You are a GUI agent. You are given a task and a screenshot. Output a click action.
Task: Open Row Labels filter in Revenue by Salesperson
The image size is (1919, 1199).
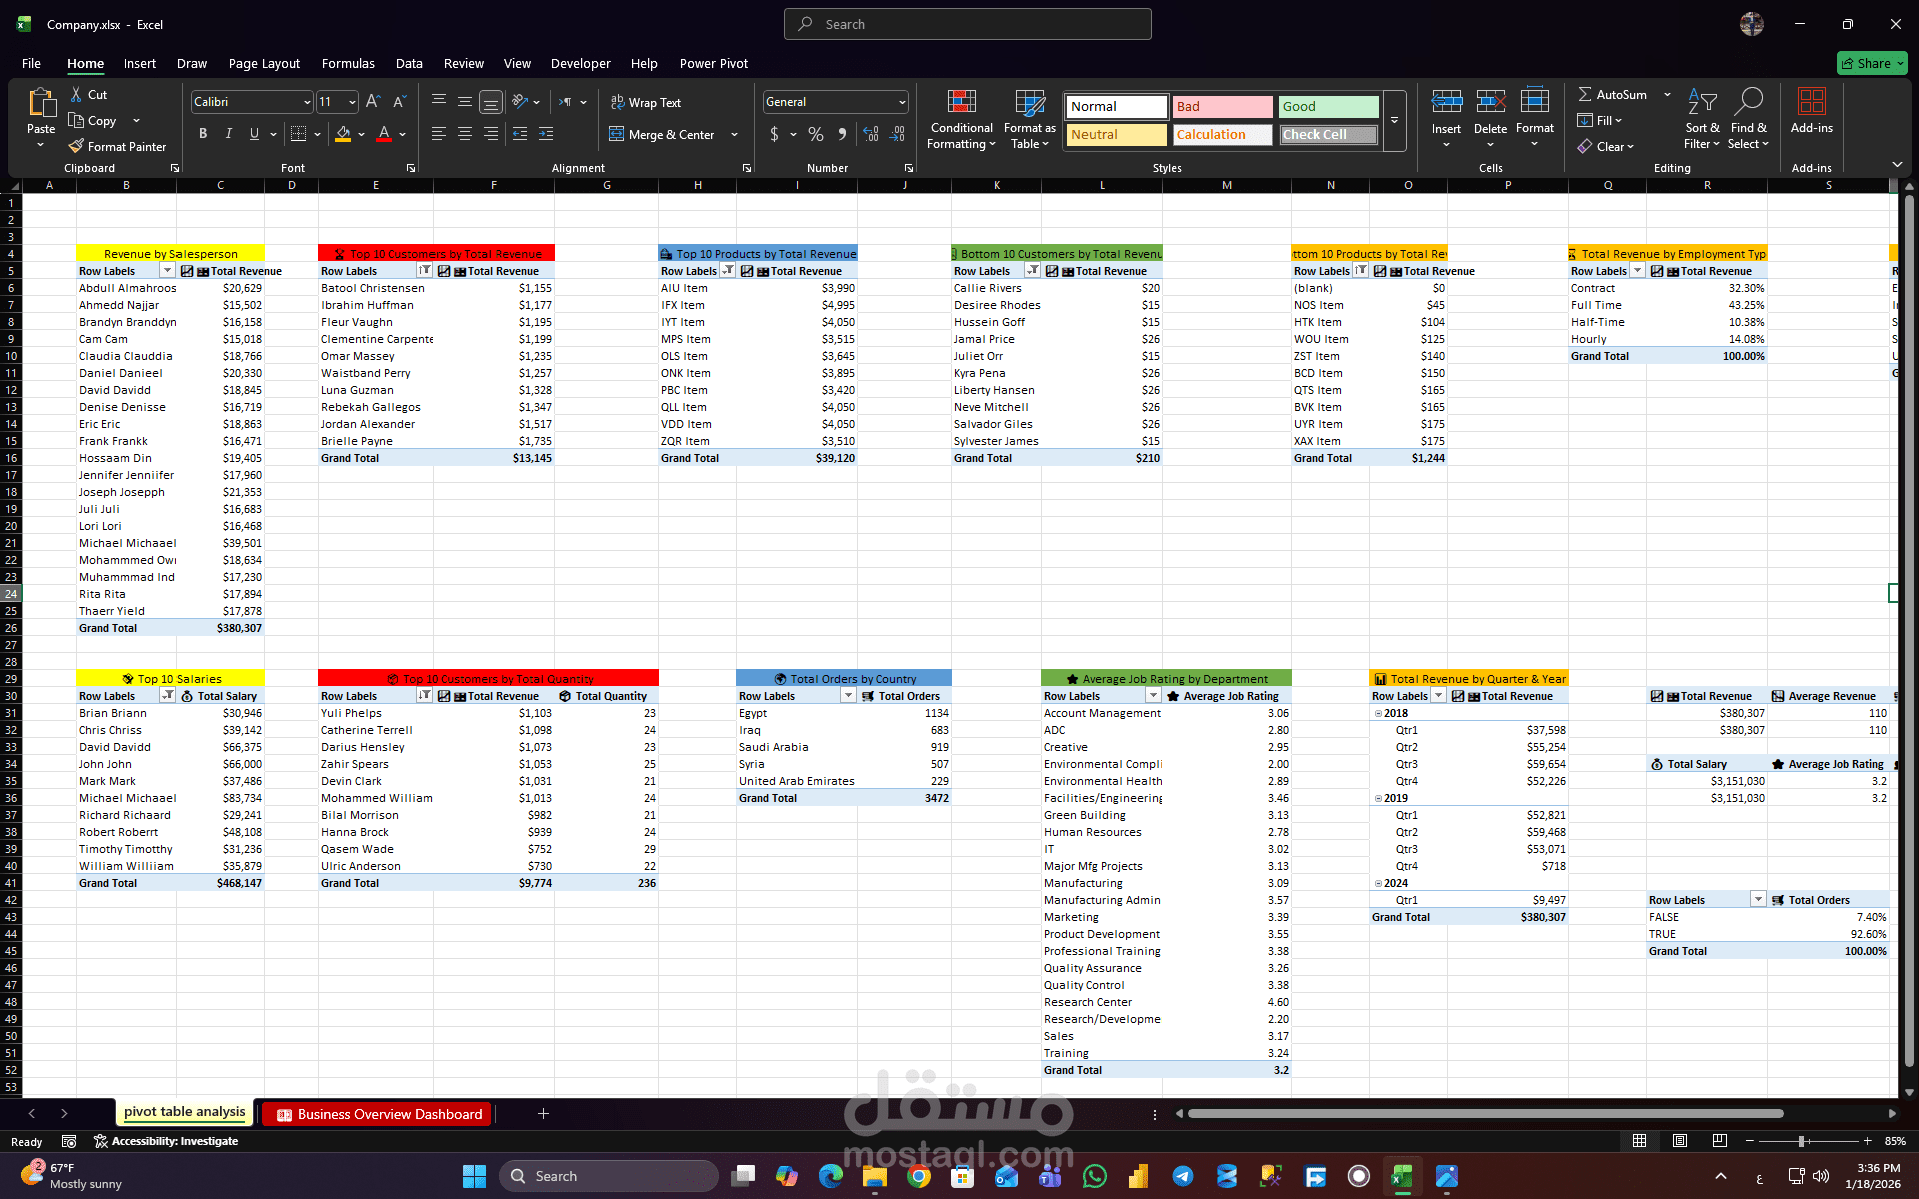167,271
